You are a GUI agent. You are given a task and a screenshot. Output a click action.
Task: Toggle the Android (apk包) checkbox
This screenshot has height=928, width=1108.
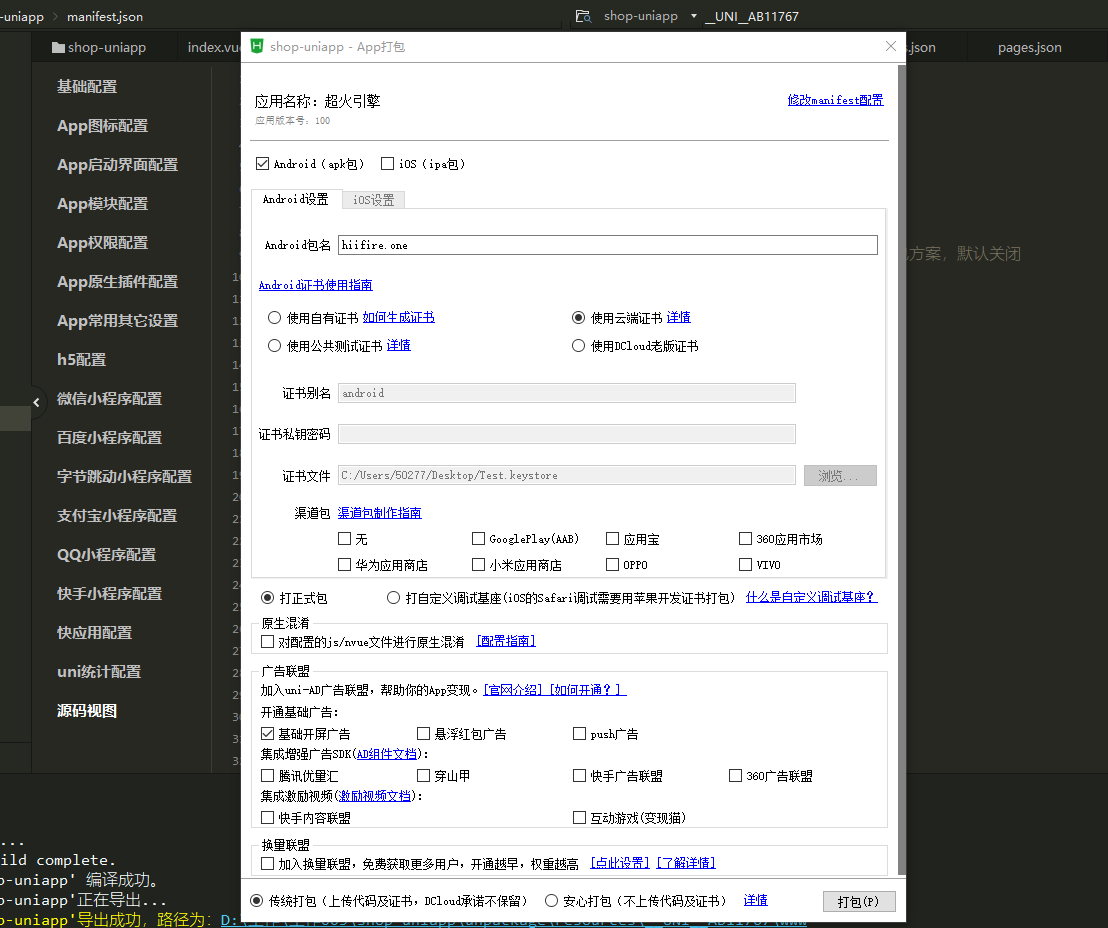point(263,164)
